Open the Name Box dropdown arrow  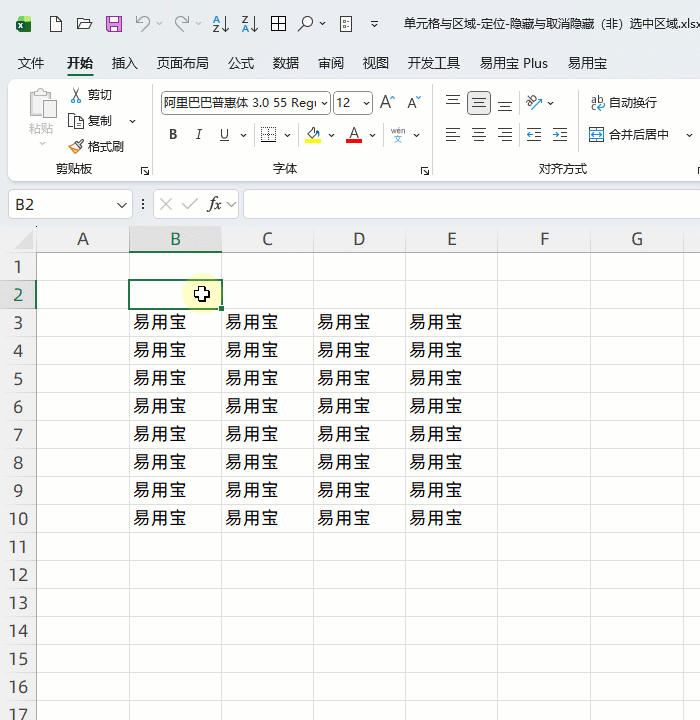coord(122,205)
